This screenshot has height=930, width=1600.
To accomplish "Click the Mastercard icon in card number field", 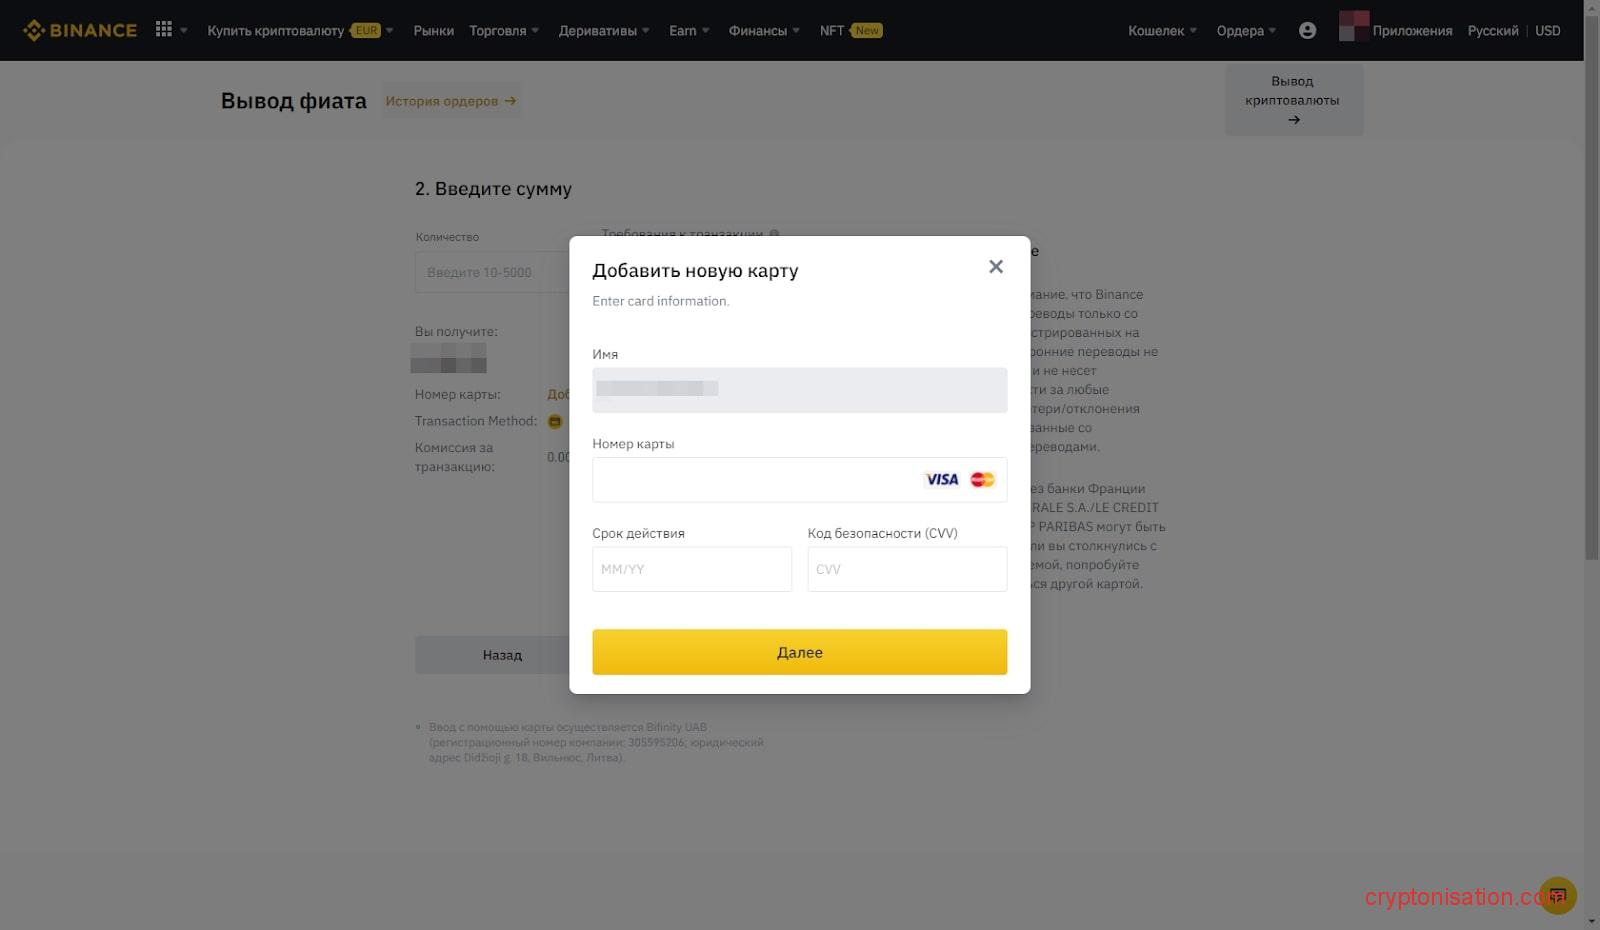I will click(981, 479).
